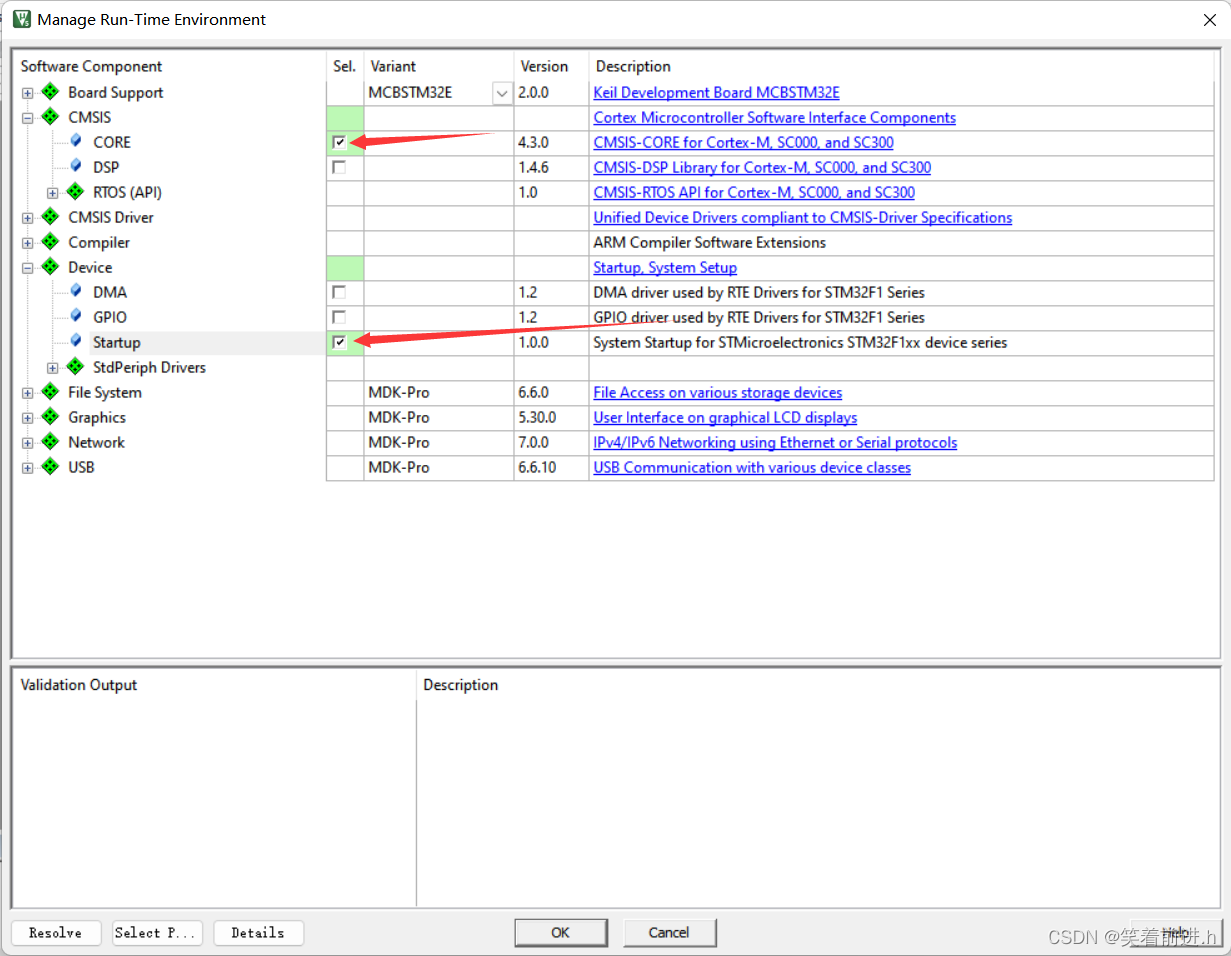The width and height of the screenshot is (1231, 956).
Task: Expand the RTOS (API) tree node
Action: [53, 193]
